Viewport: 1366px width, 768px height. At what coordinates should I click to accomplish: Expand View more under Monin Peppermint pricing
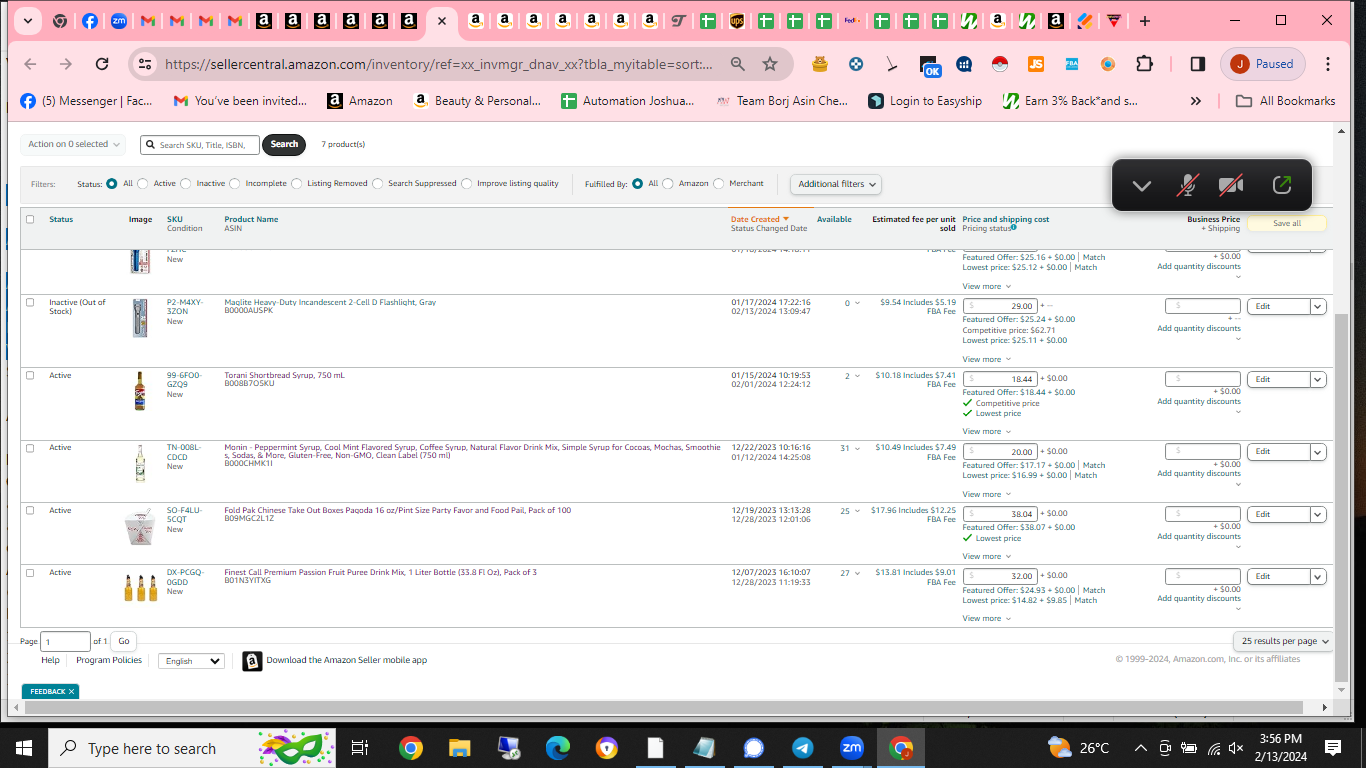(986, 494)
